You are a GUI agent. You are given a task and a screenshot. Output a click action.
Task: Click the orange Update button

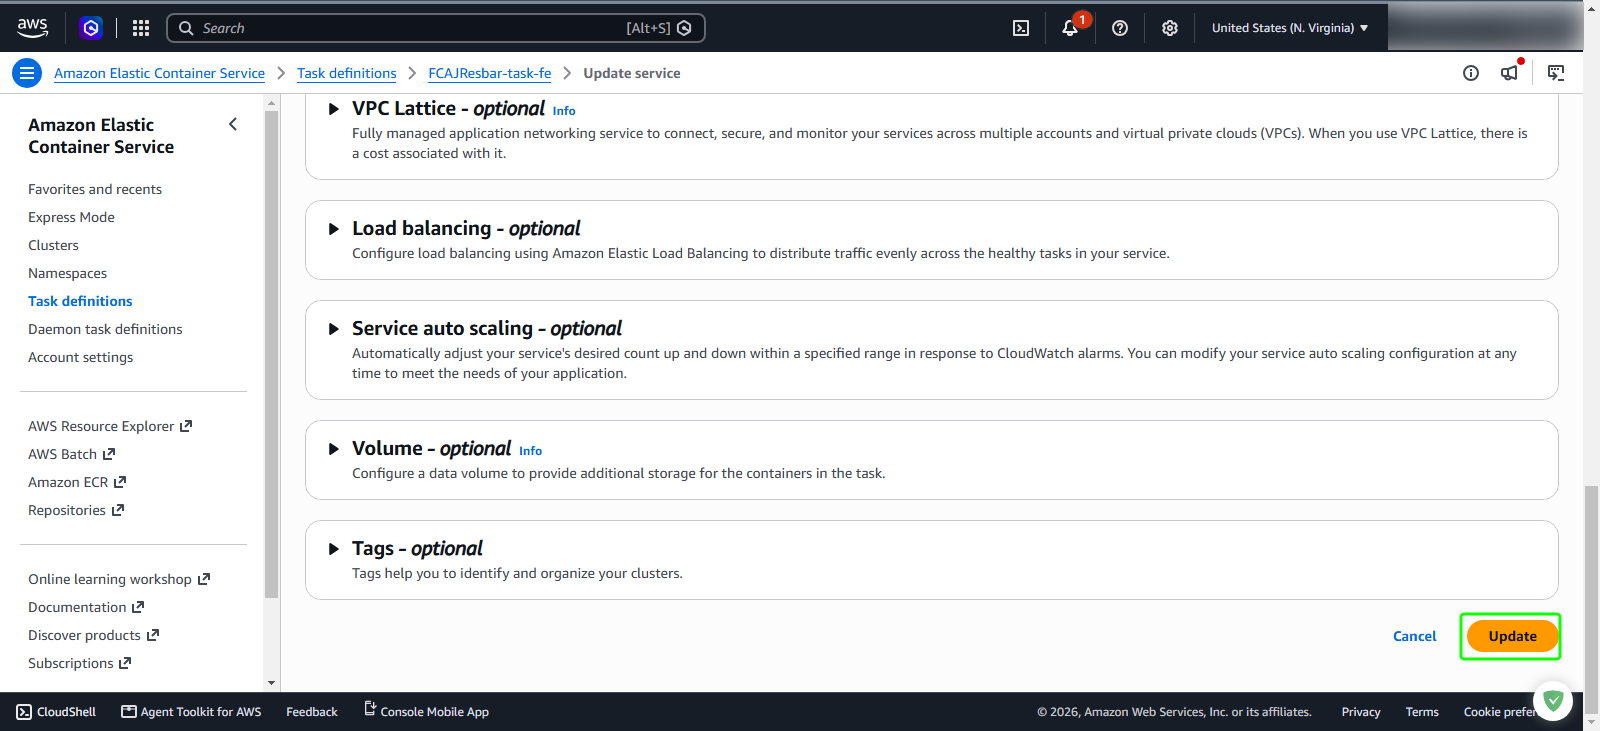[x=1512, y=636]
